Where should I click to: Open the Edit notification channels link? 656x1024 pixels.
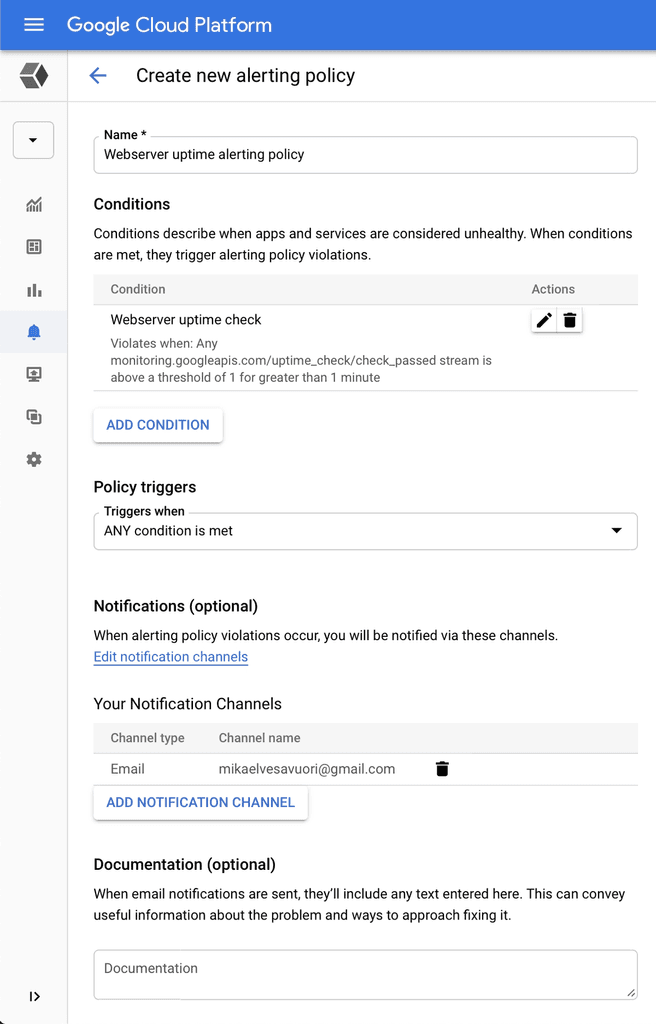point(170,657)
